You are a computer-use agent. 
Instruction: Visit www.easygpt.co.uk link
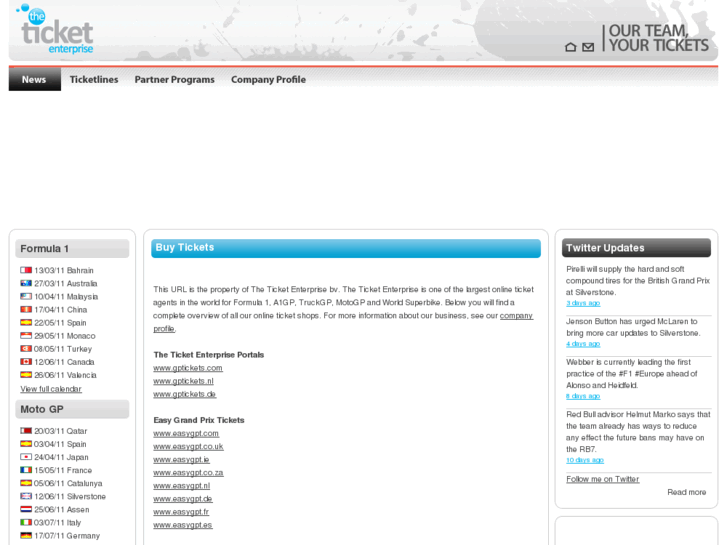point(188,446)
